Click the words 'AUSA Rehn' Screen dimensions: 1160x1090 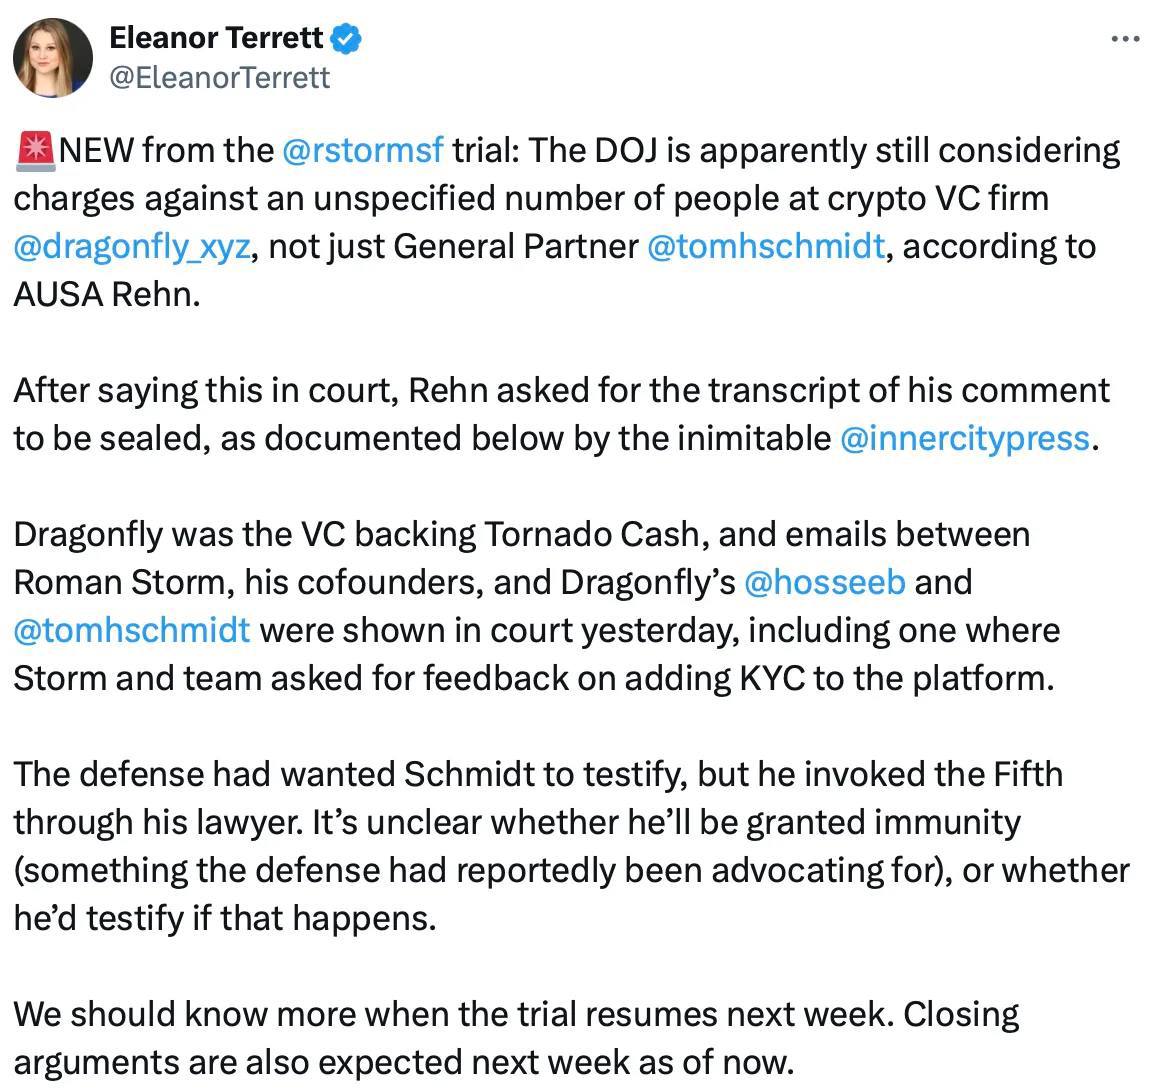105,295
